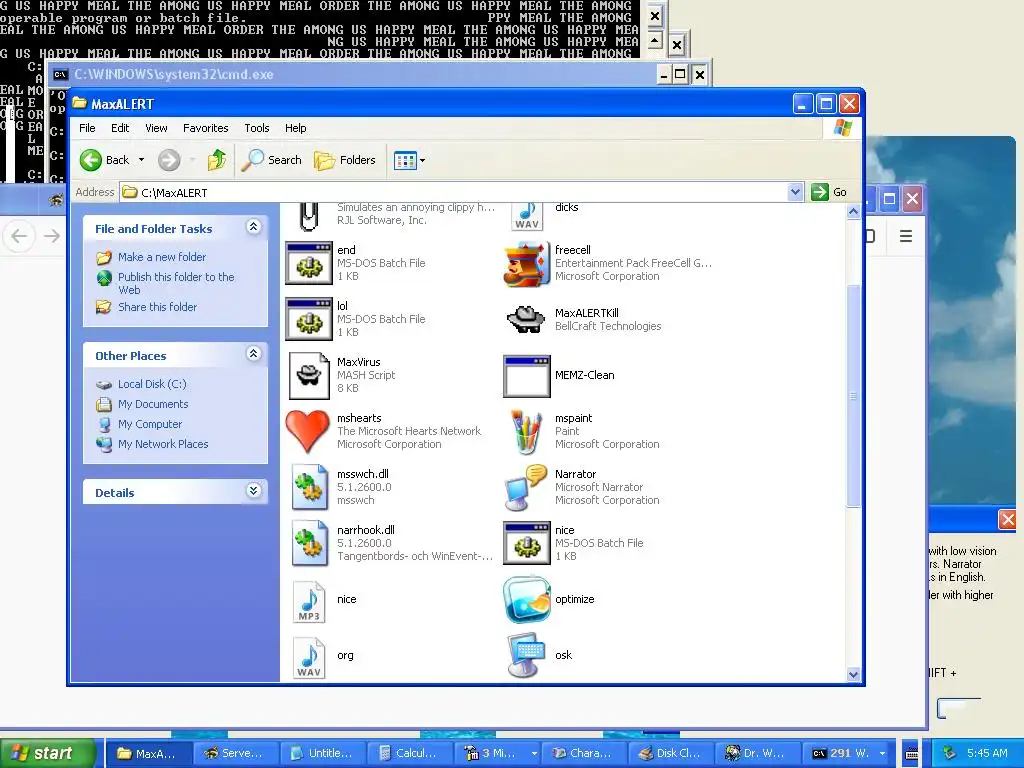Viewport: 1024px width, 768px height.
Task: Switch to Untitle... taskbar button
Action: point(321,753)
